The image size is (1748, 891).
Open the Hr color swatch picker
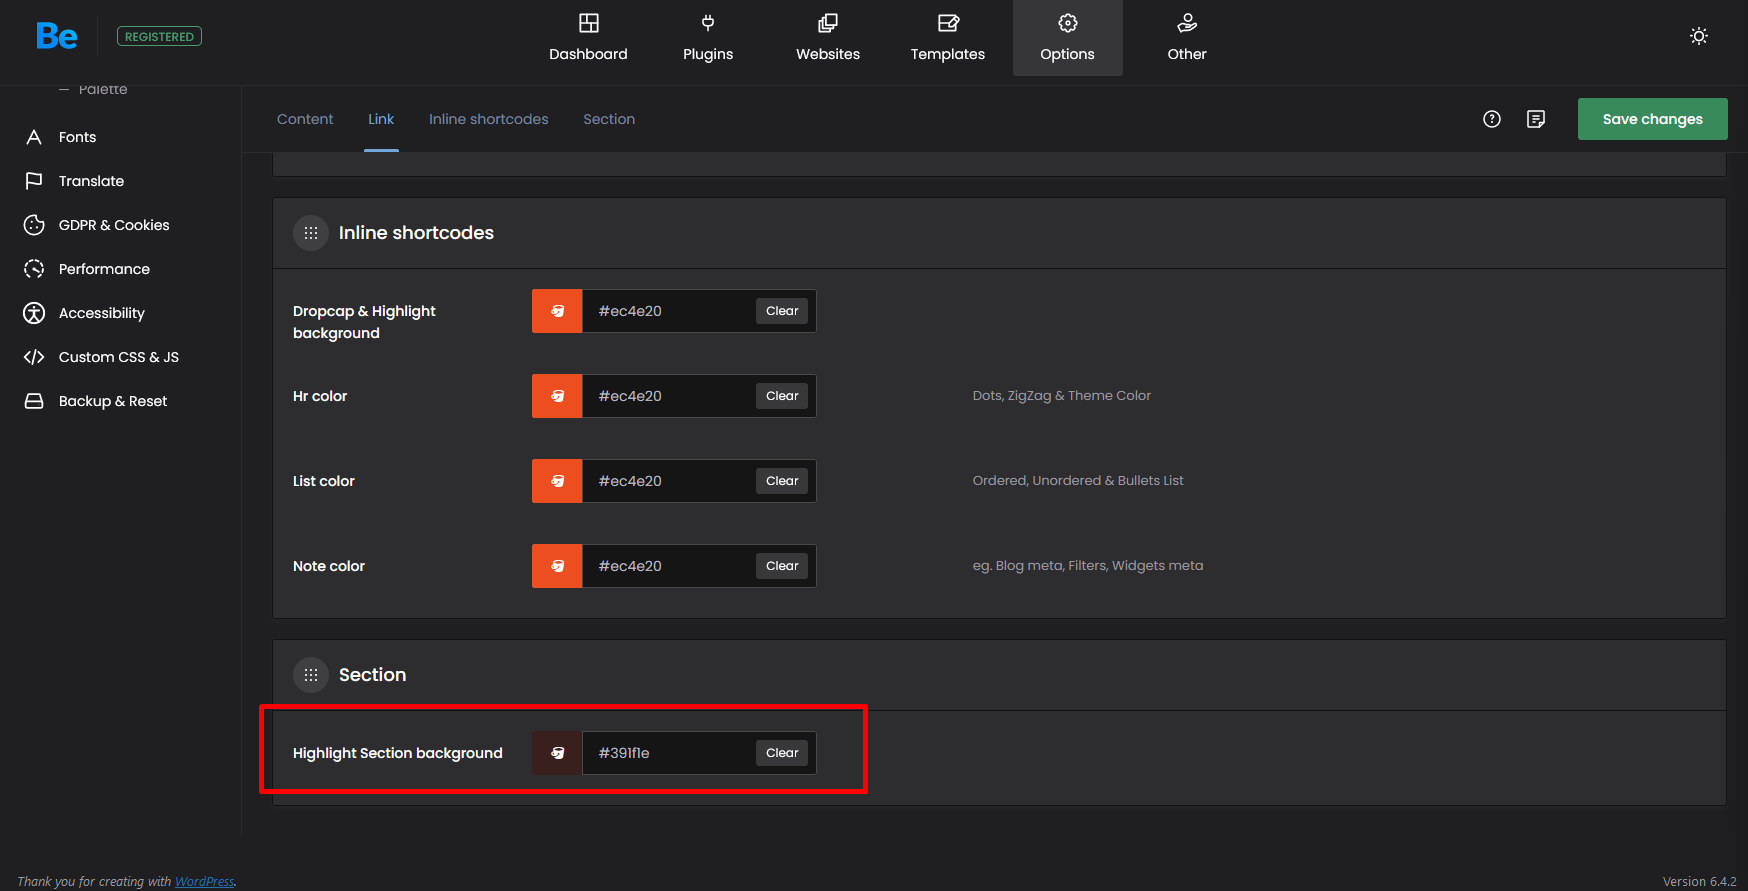tap(557, 396)
